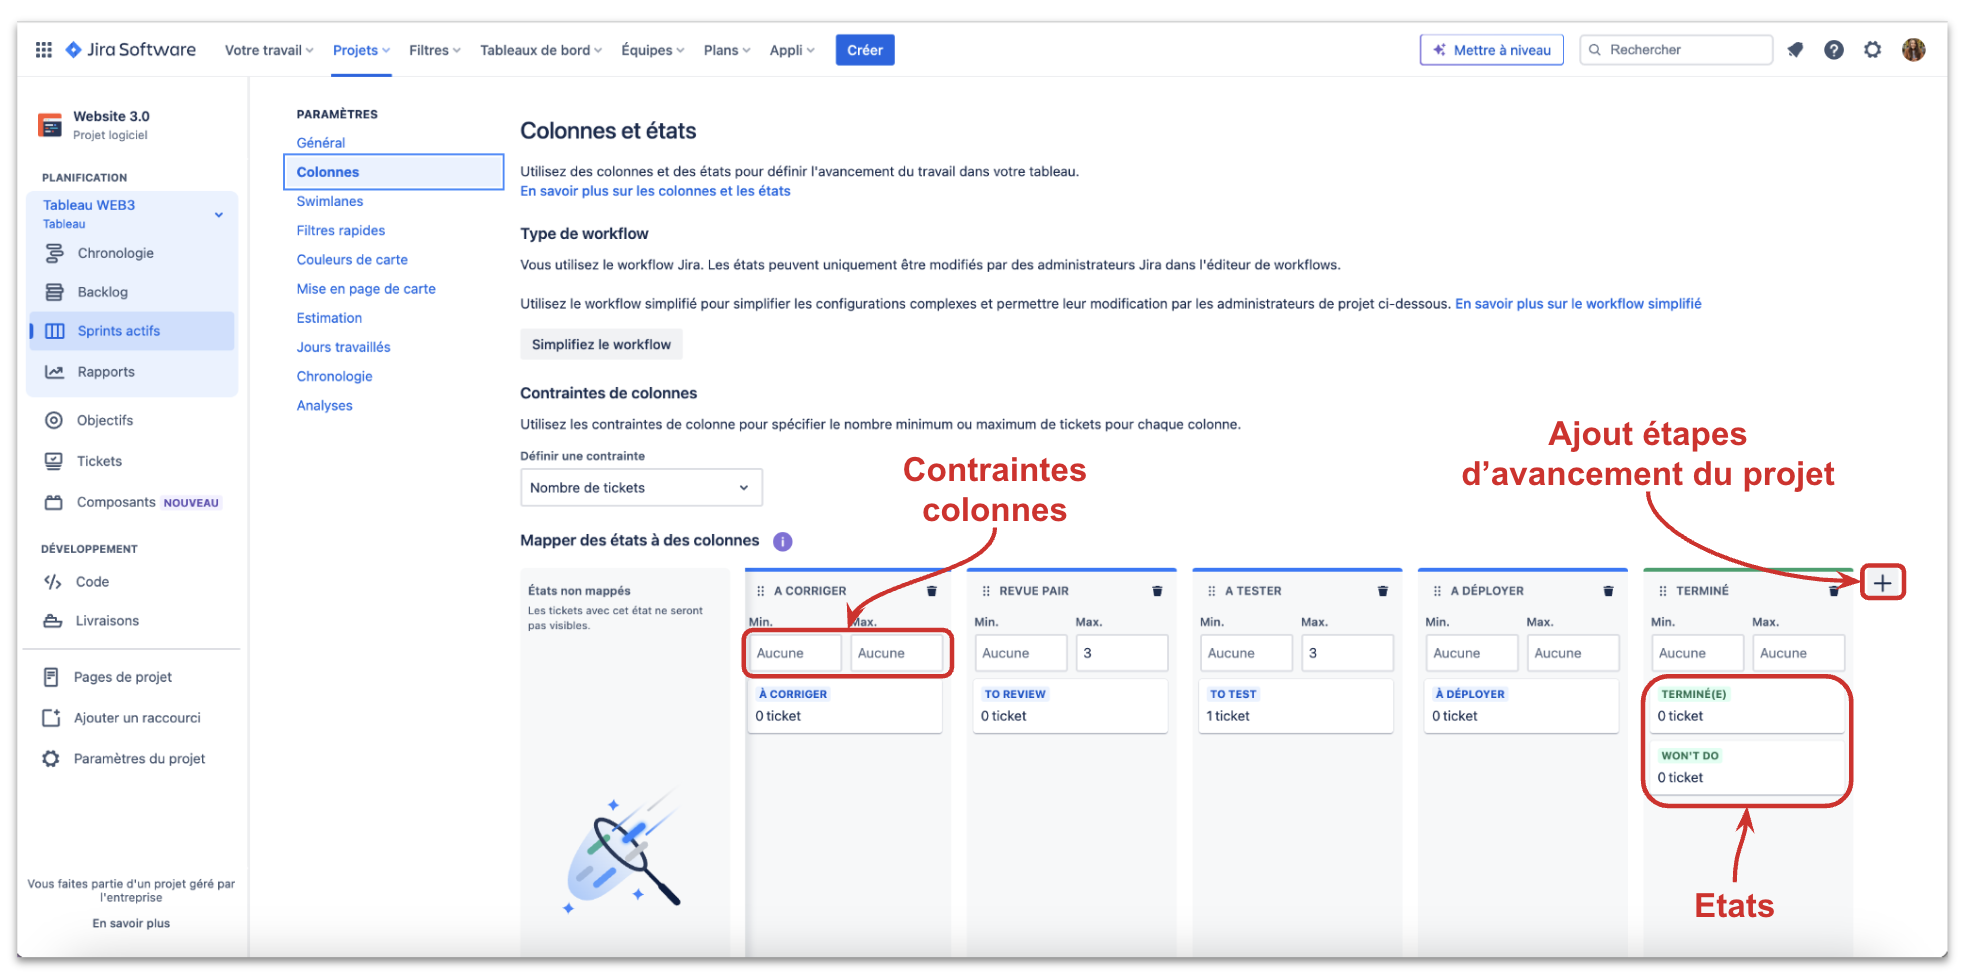
Task: Open the settings gear icon
Action: [x=1872, y=49]
